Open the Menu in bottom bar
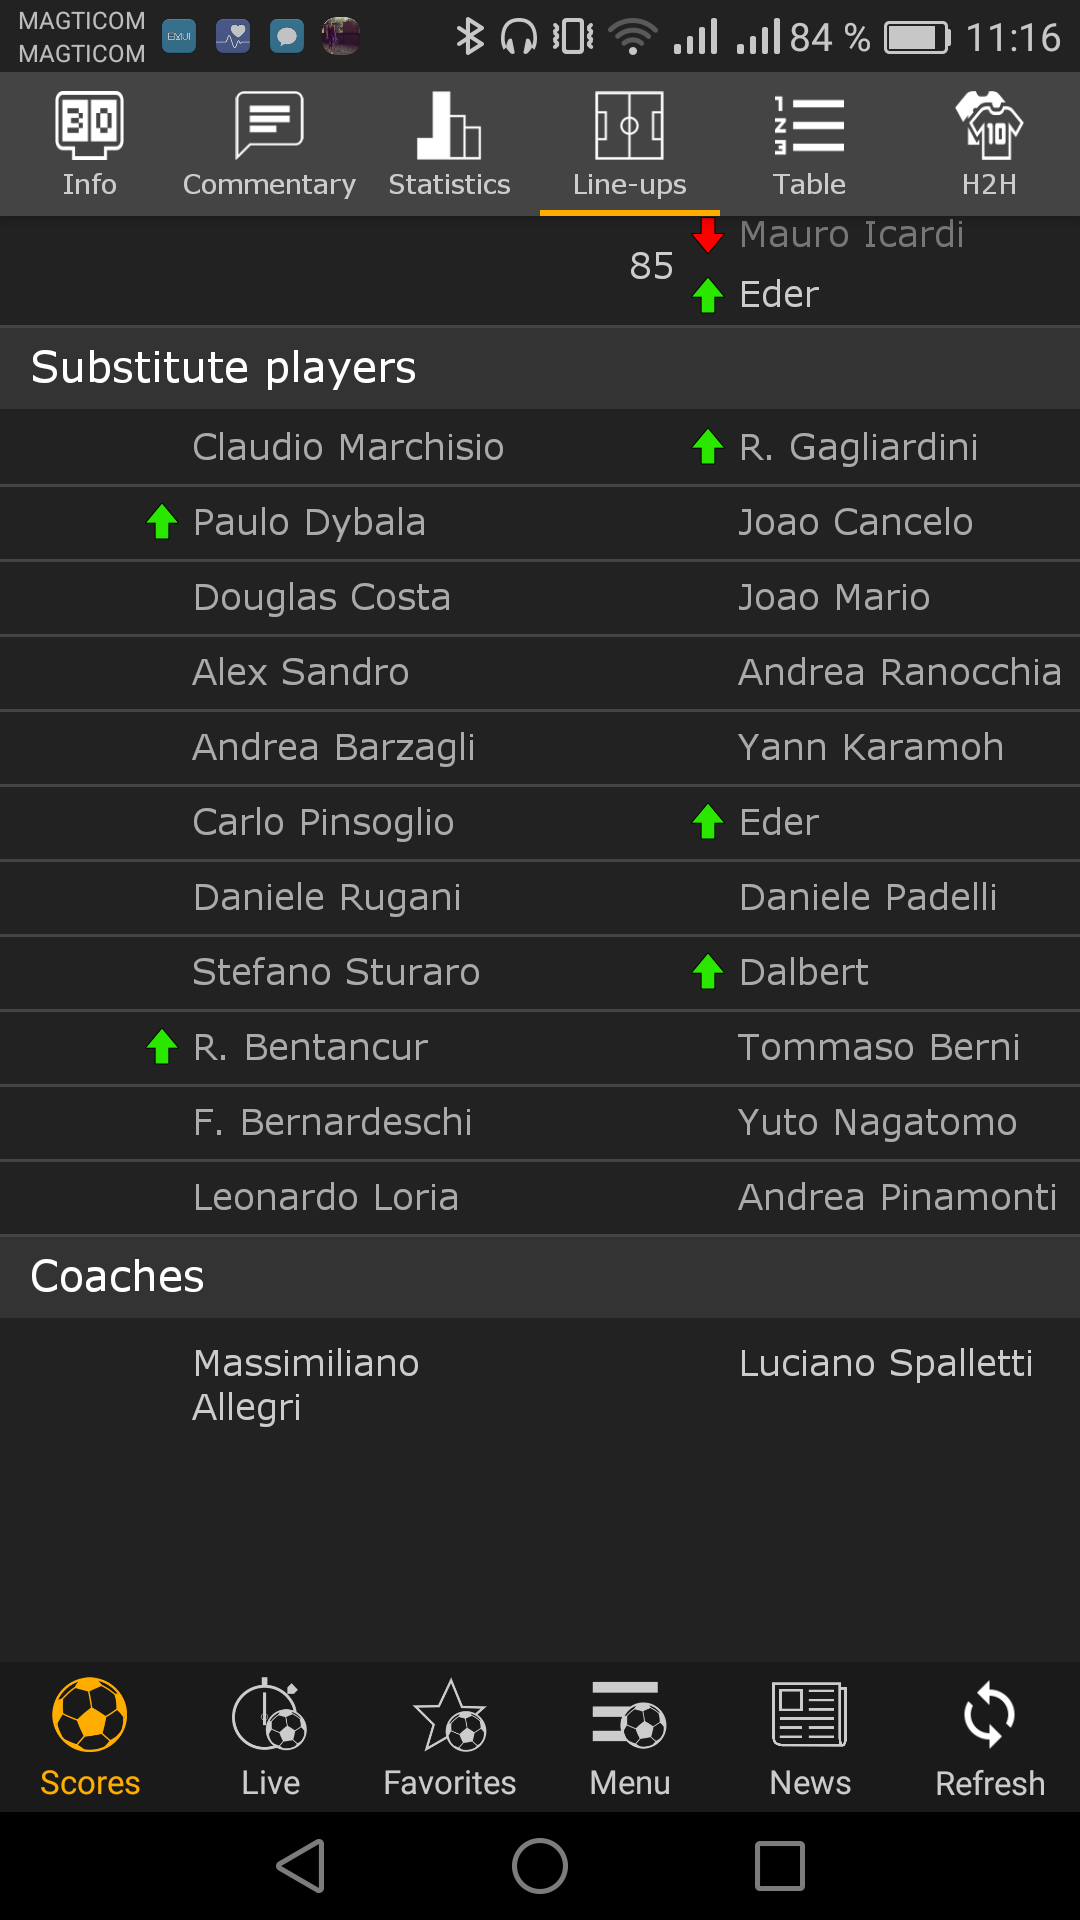Image resolution: width=1080 pixels, height=1920 pixels. [x=630, y=1738]
